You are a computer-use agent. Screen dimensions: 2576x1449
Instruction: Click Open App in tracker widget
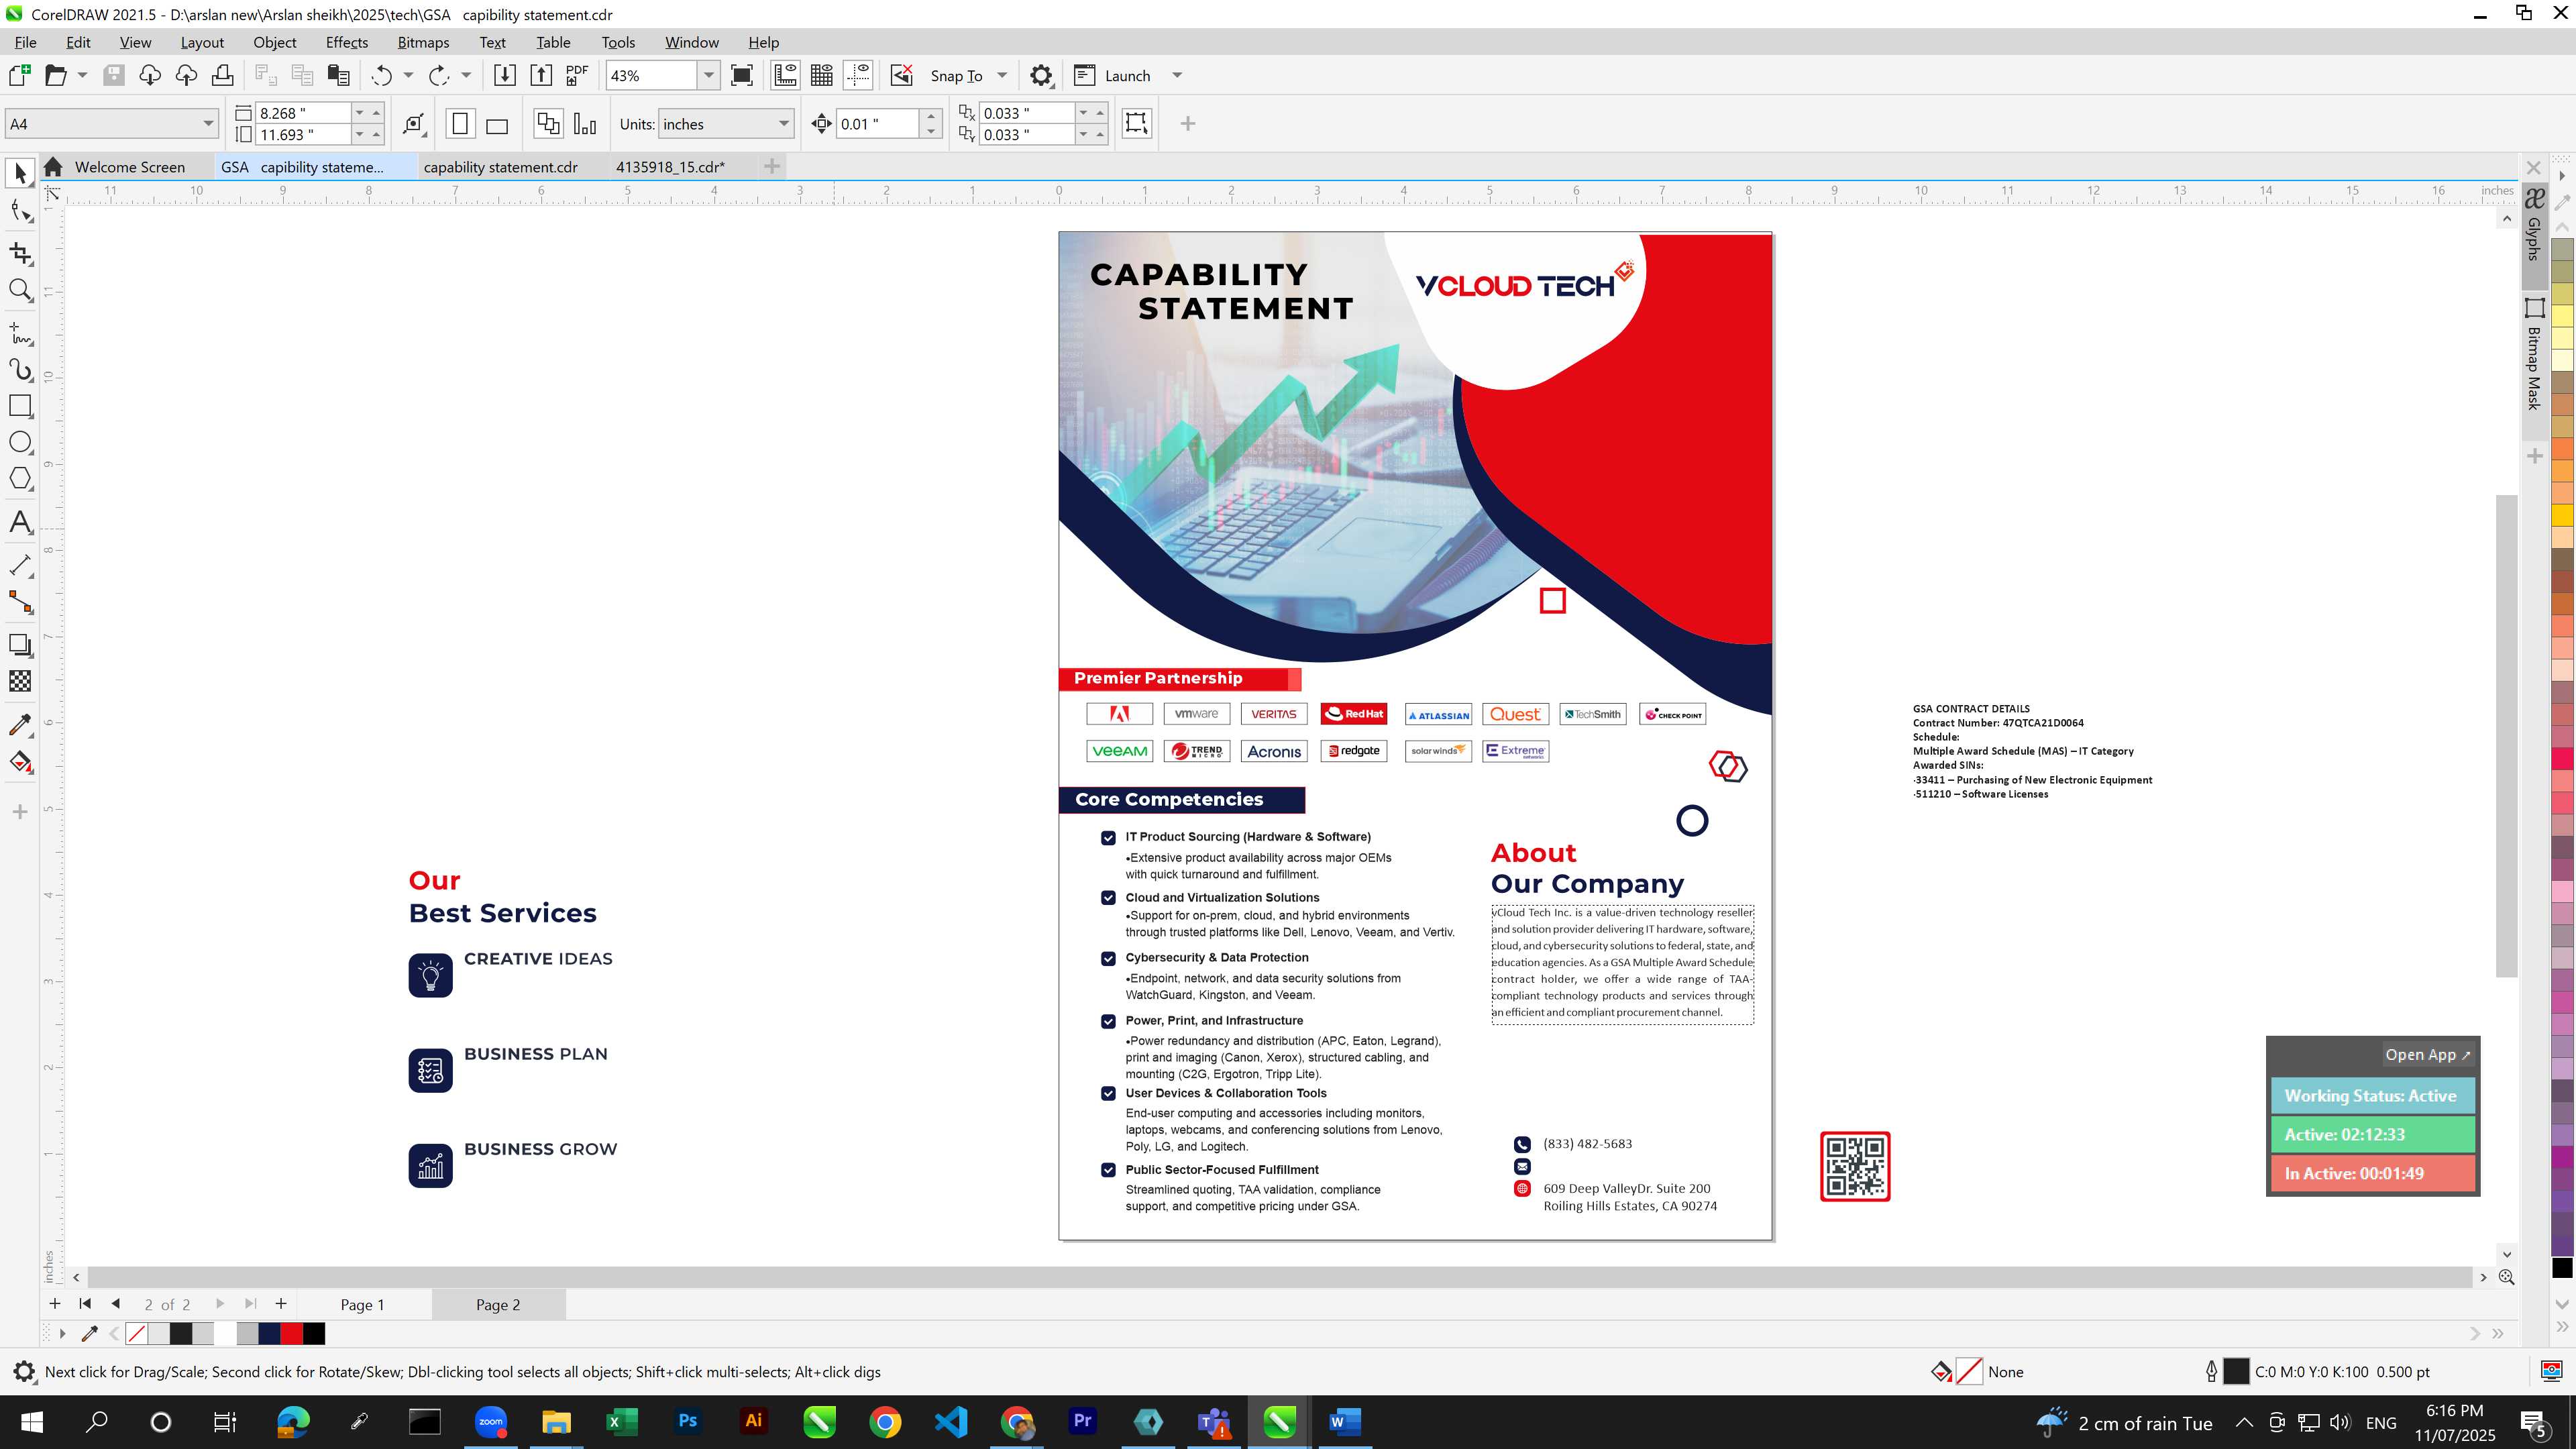(2427, 1054)
